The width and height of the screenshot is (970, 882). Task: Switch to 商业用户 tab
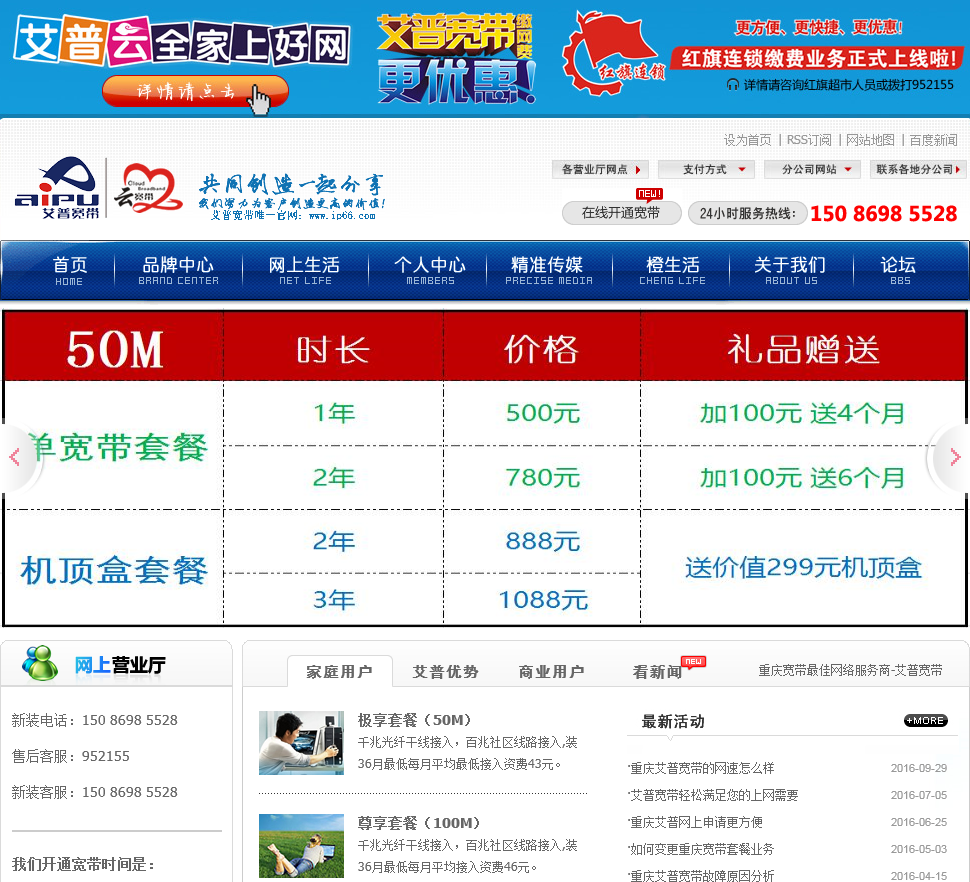pyautogui.click(x=551, y=671)
